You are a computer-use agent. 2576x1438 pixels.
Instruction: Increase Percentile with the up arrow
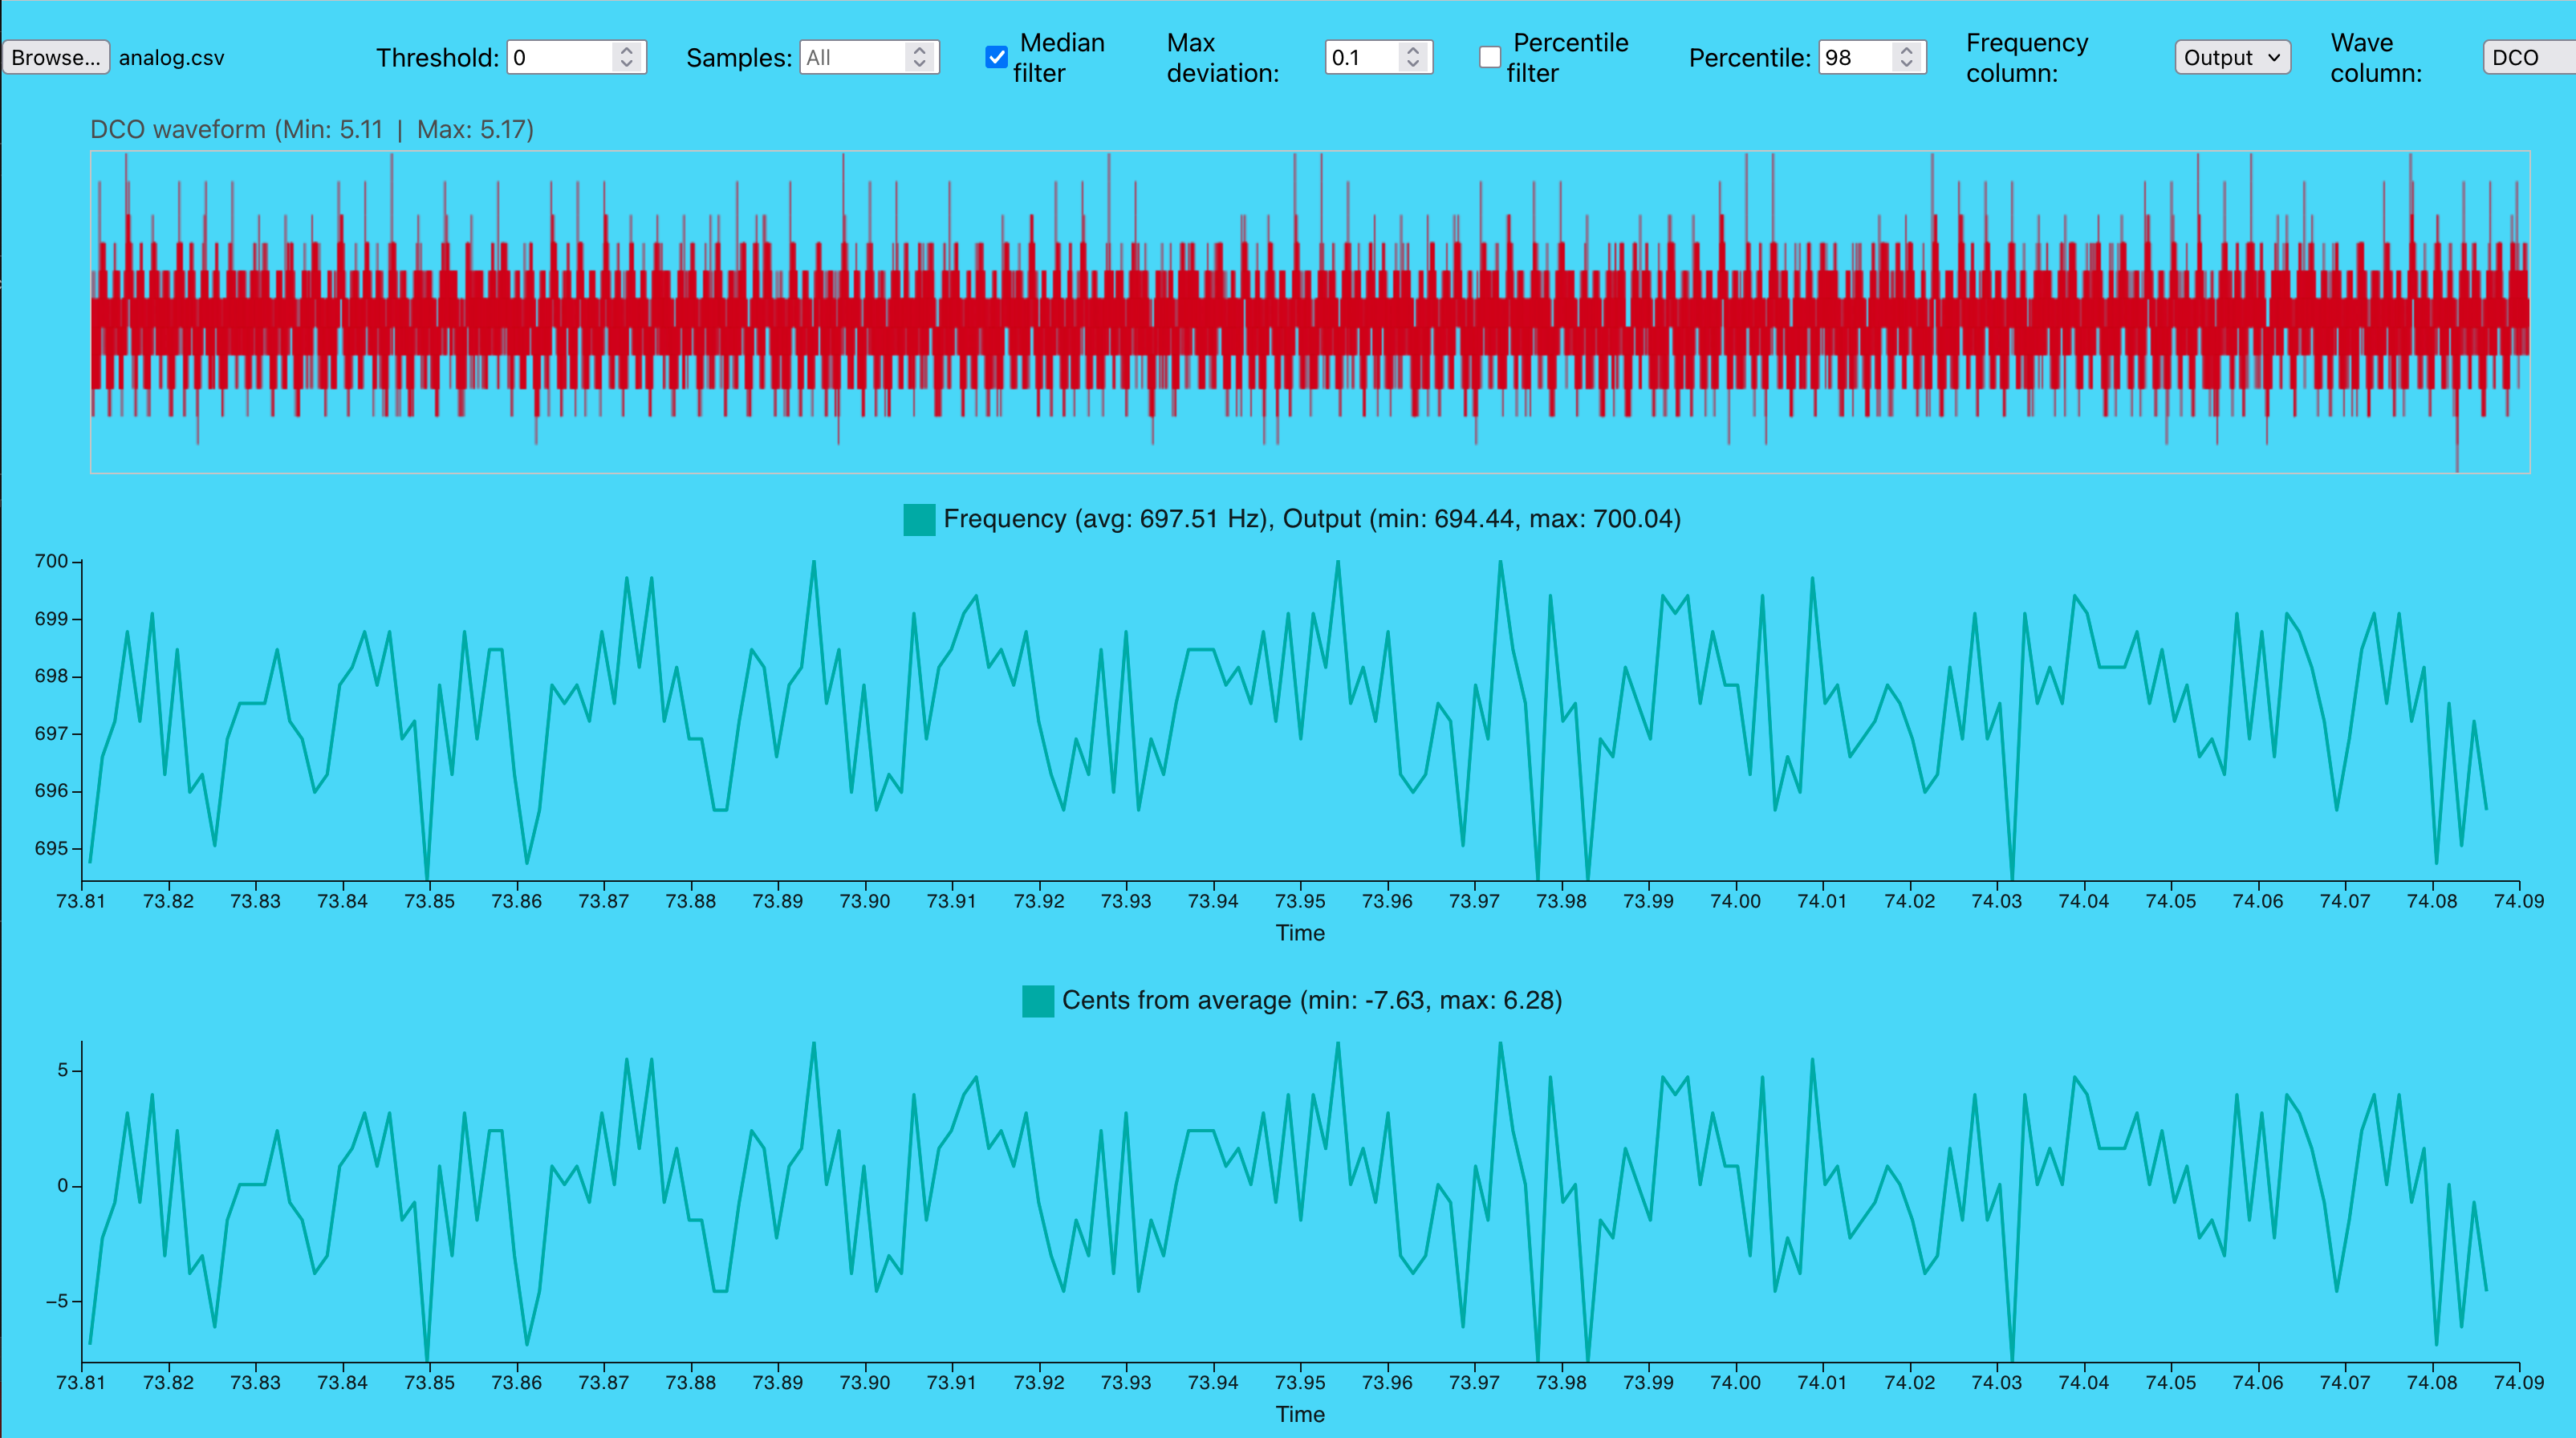point(1907,50)
